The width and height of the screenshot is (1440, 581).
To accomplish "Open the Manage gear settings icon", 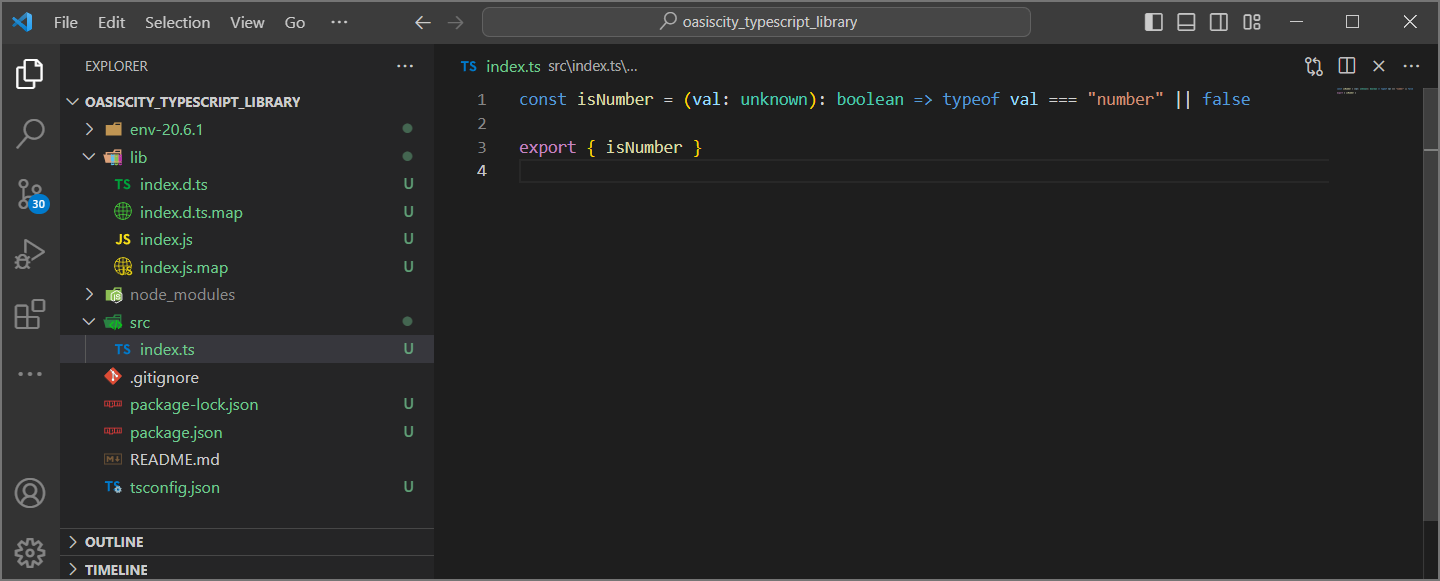I will tap(30, 552).
